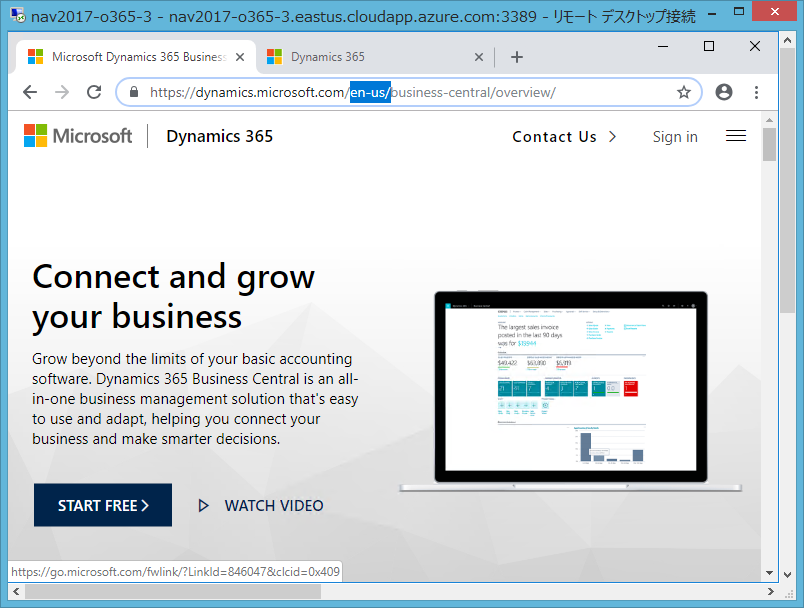Viewport: 804px width, 608px height.
Task: Open the Contact Us link
Action: pos(554,137)
